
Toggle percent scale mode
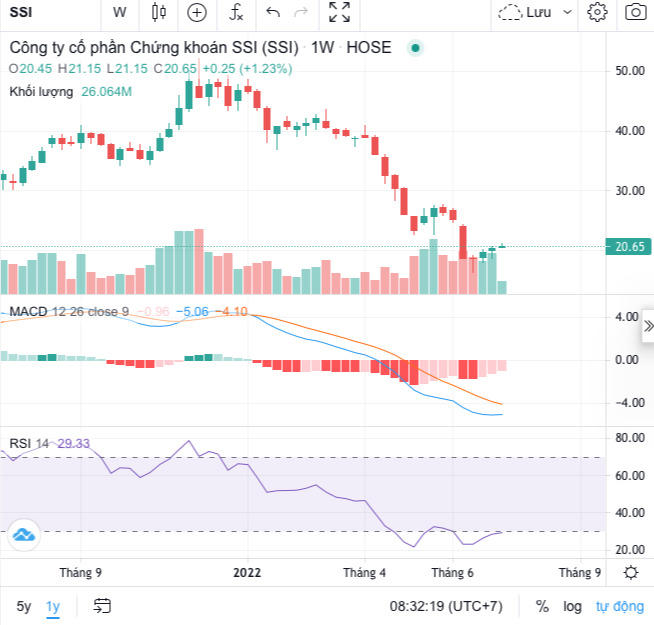tap(542, 606)
